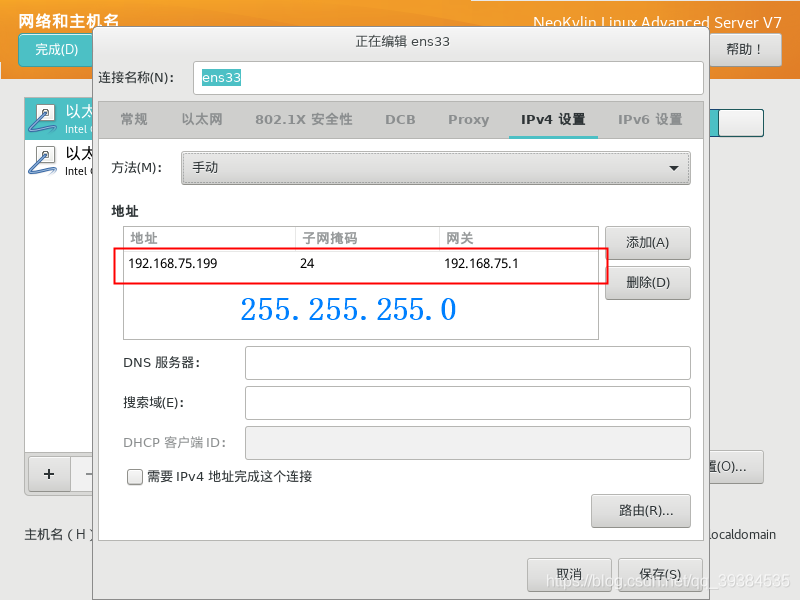Click the 完成(D) done button
This screenshot has height=600, width=800.
56,49
